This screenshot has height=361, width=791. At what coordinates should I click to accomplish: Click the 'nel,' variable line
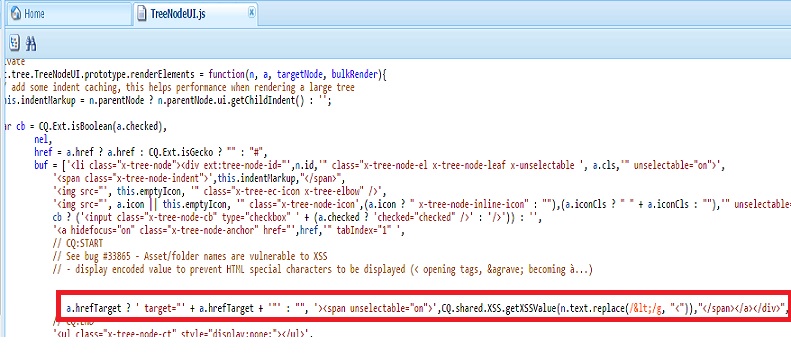coord(43,139)
